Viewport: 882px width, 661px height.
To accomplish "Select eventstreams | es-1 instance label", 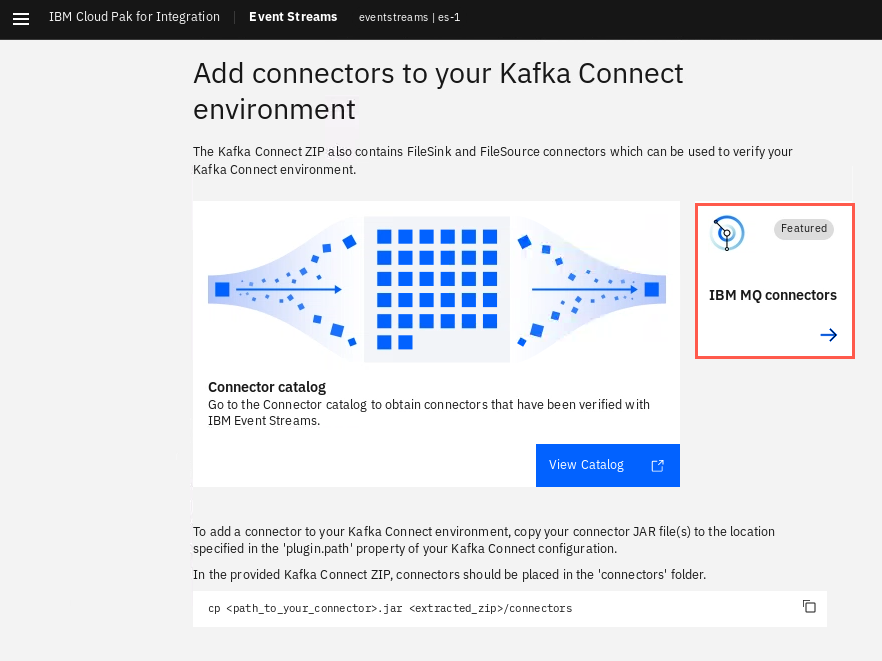I will (410, 17).
